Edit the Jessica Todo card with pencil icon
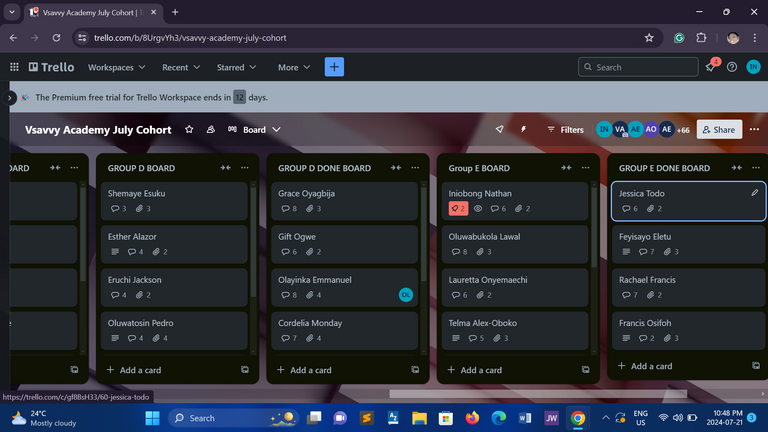This screenshot has height=432, width=768. 754,192
